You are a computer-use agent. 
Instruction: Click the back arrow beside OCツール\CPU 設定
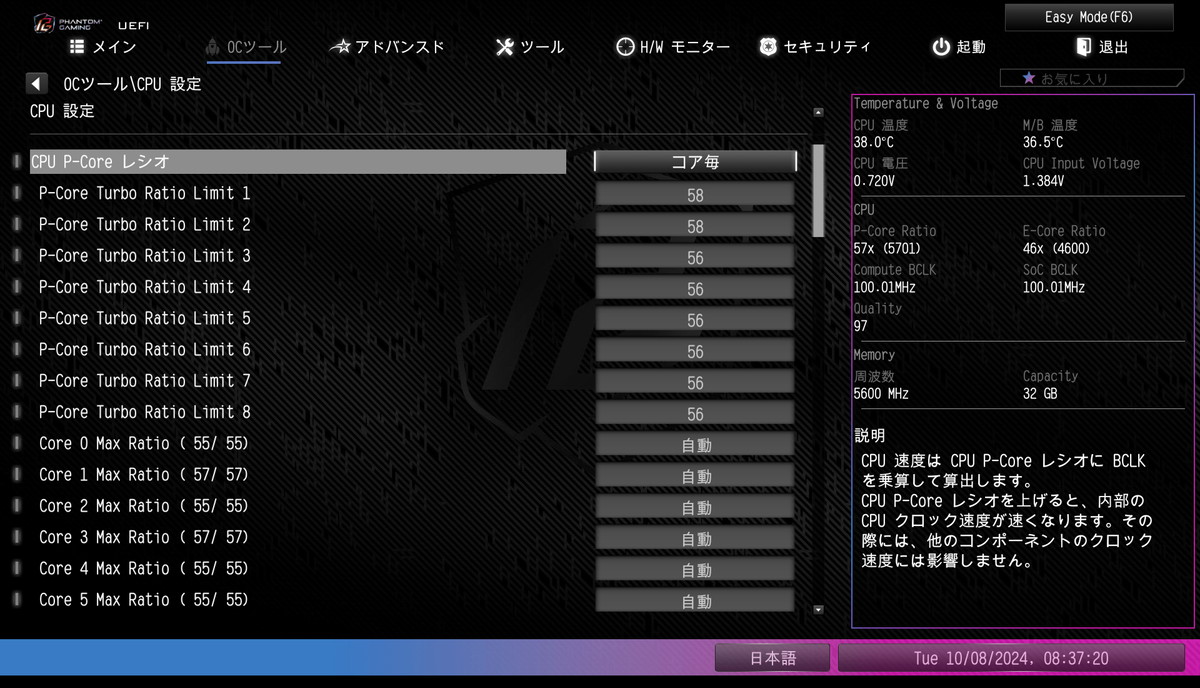click(x=37, y=84)
